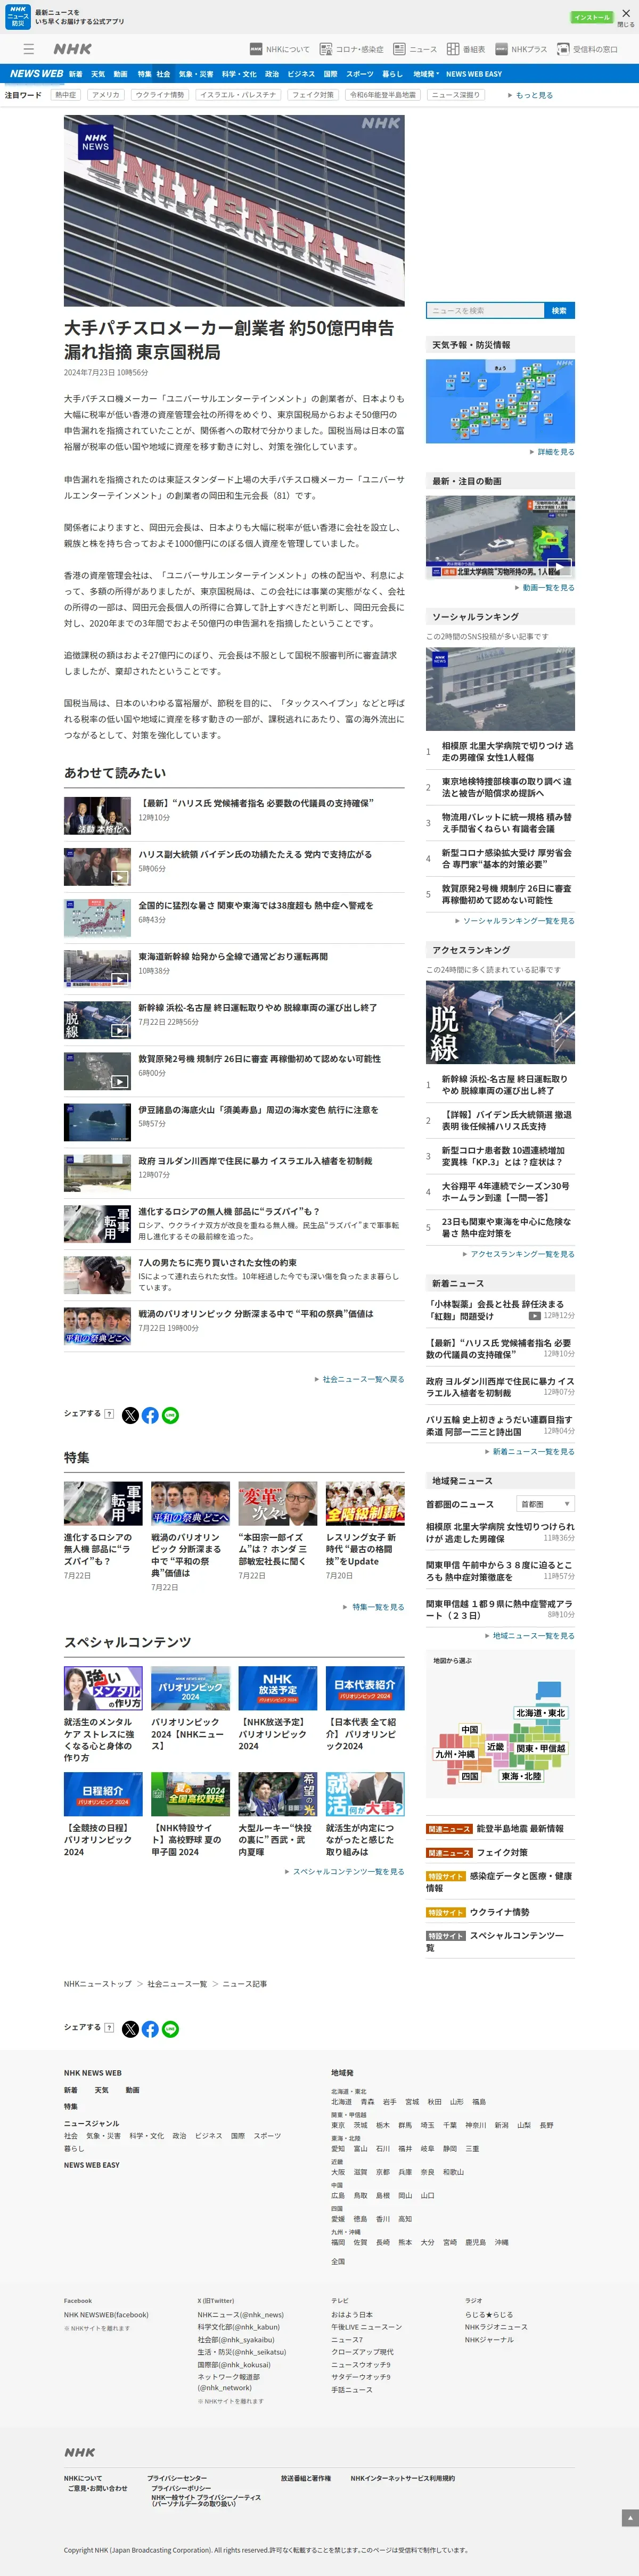Viewport: 639px width, 2576px height.
Task: Select 九州・沖縄 on region map
Action: 455,1754
